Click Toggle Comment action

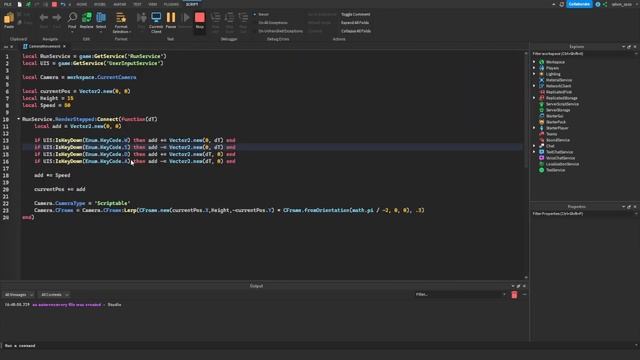click(356, 14)
